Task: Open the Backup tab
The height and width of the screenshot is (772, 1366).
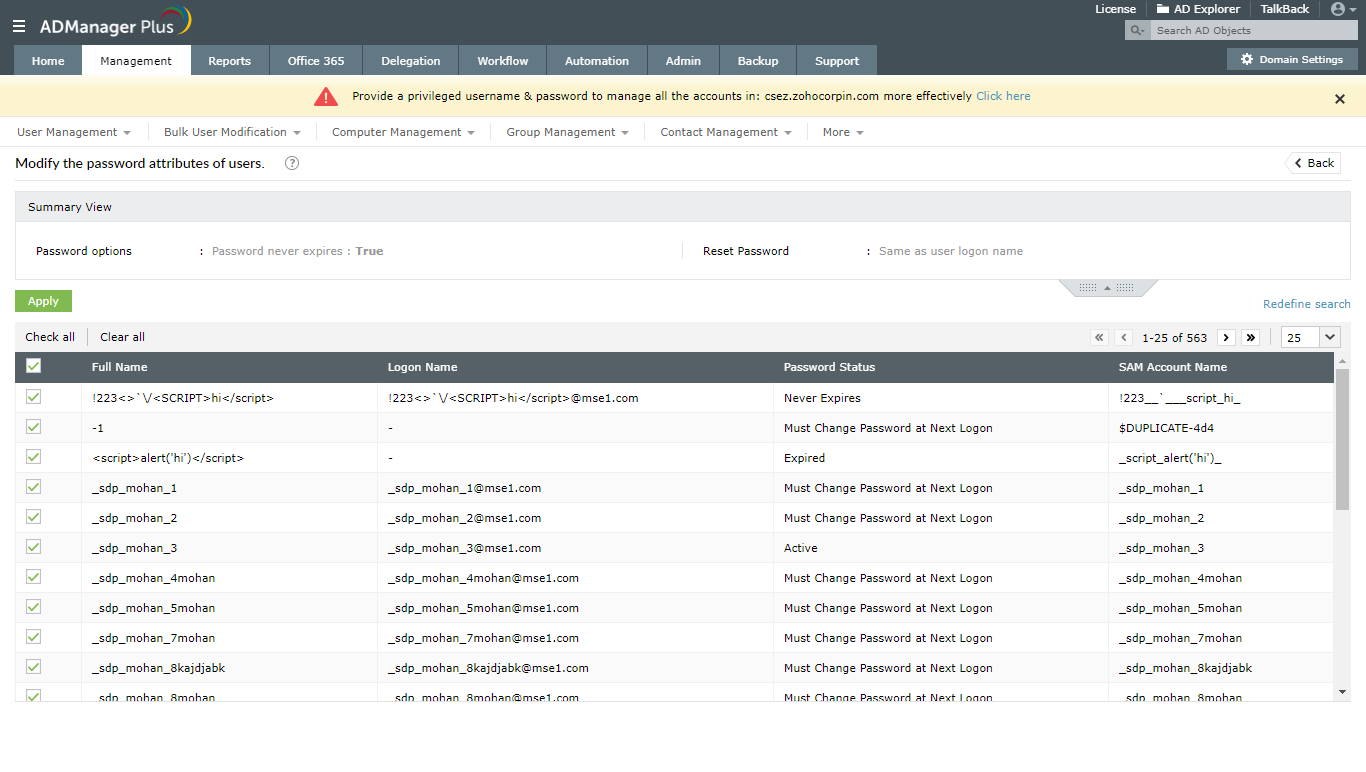Action: pos(758,61)
